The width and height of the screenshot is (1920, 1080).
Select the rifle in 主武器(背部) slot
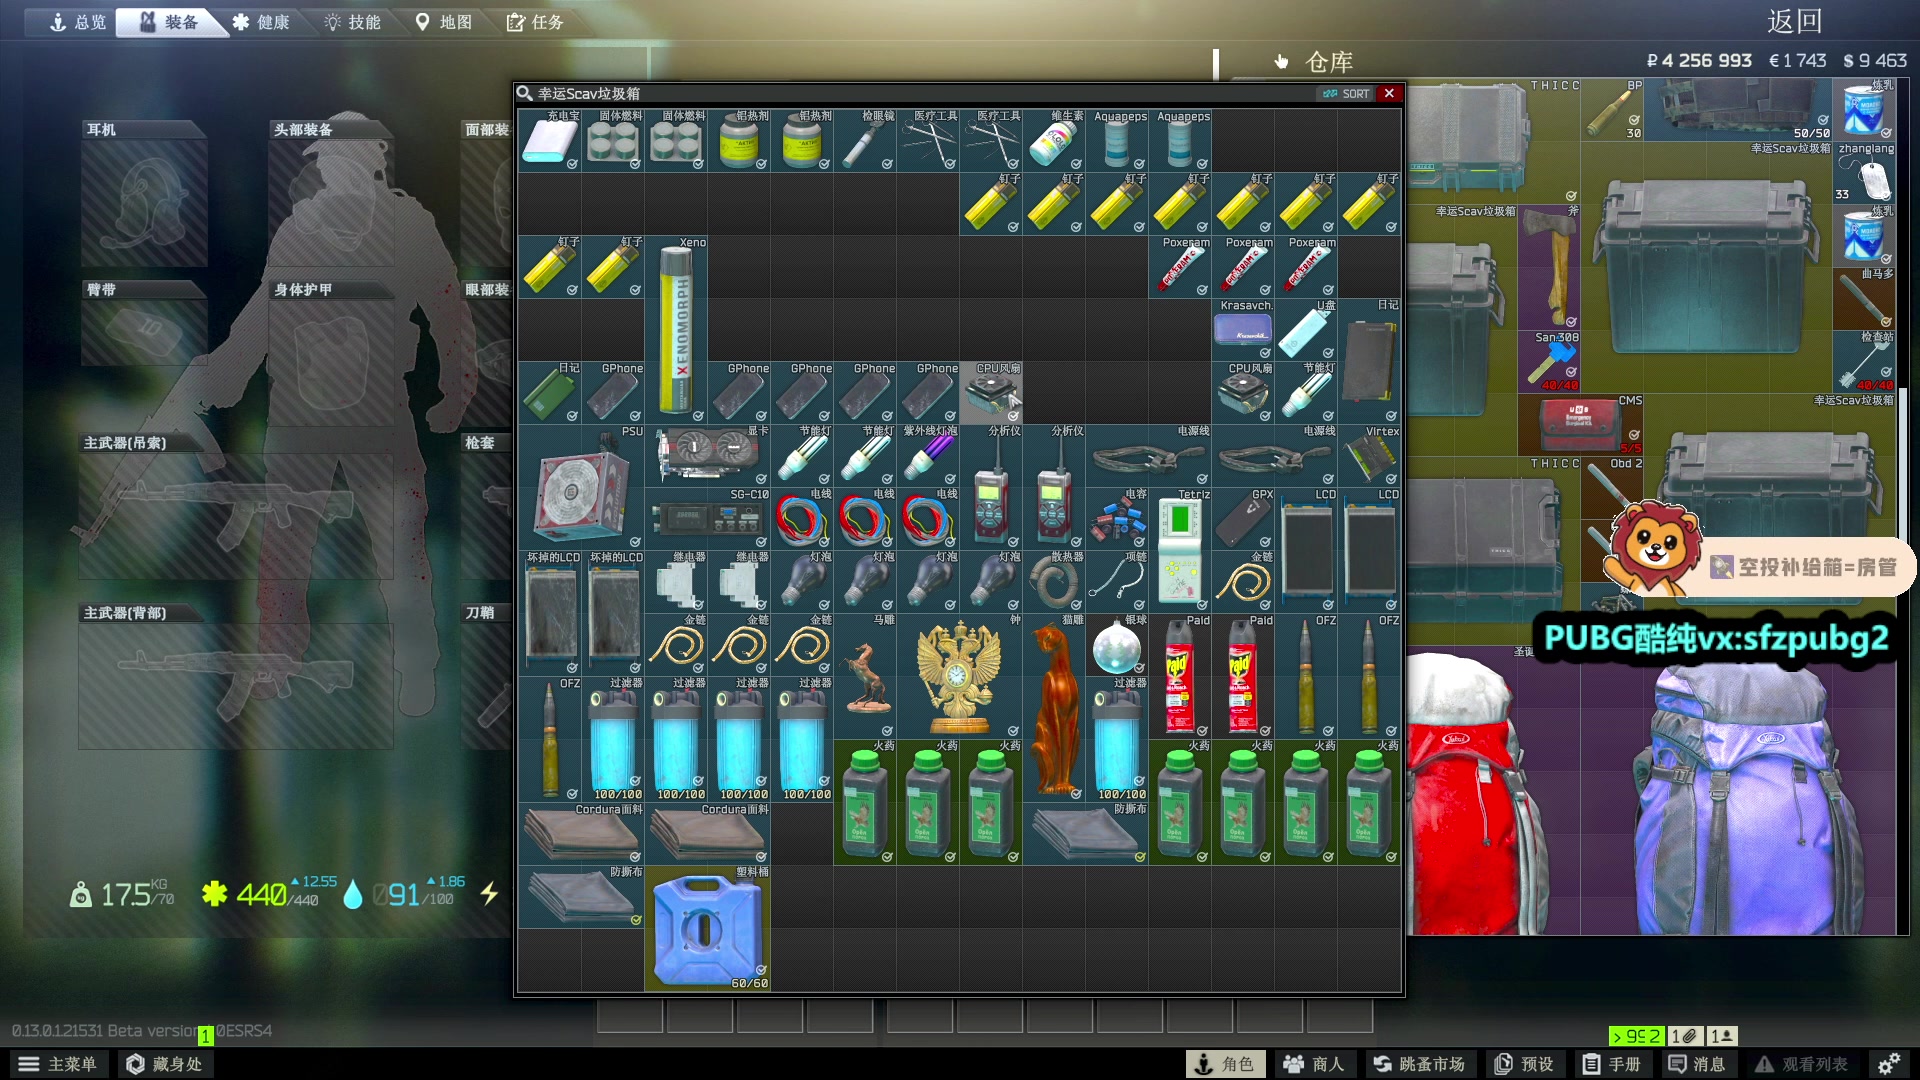(x=236, y=685)
